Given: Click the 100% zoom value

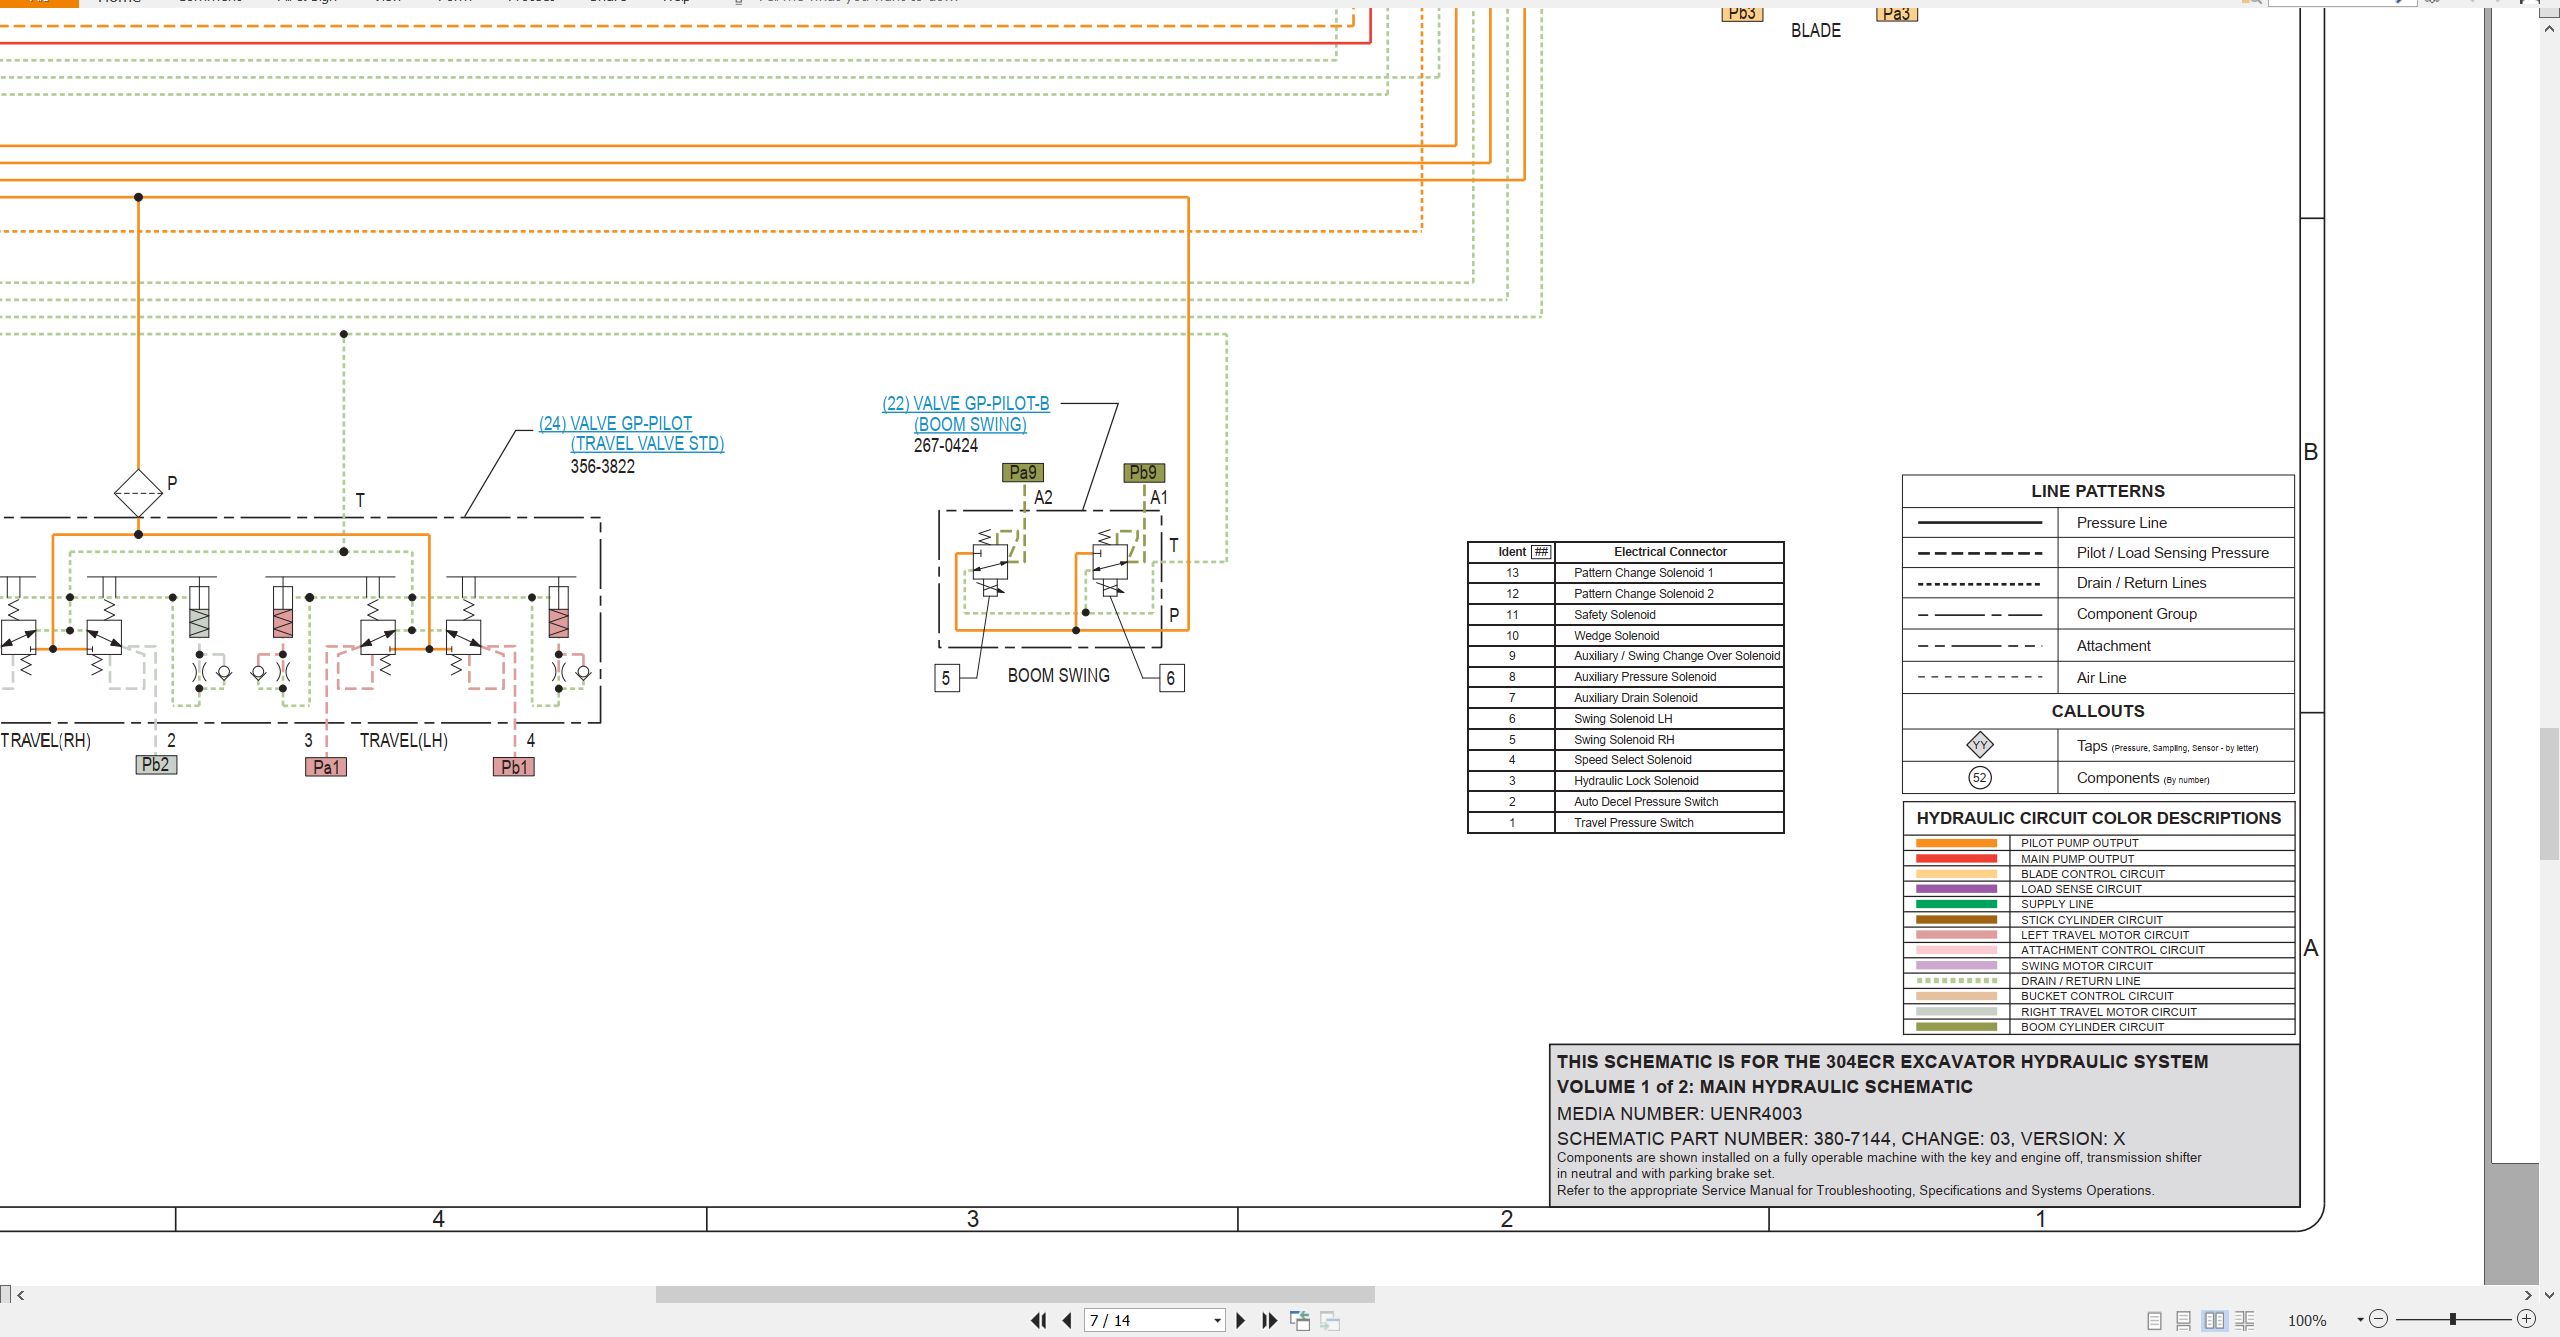Looking at the screenshot, I should (2307, 1321).
